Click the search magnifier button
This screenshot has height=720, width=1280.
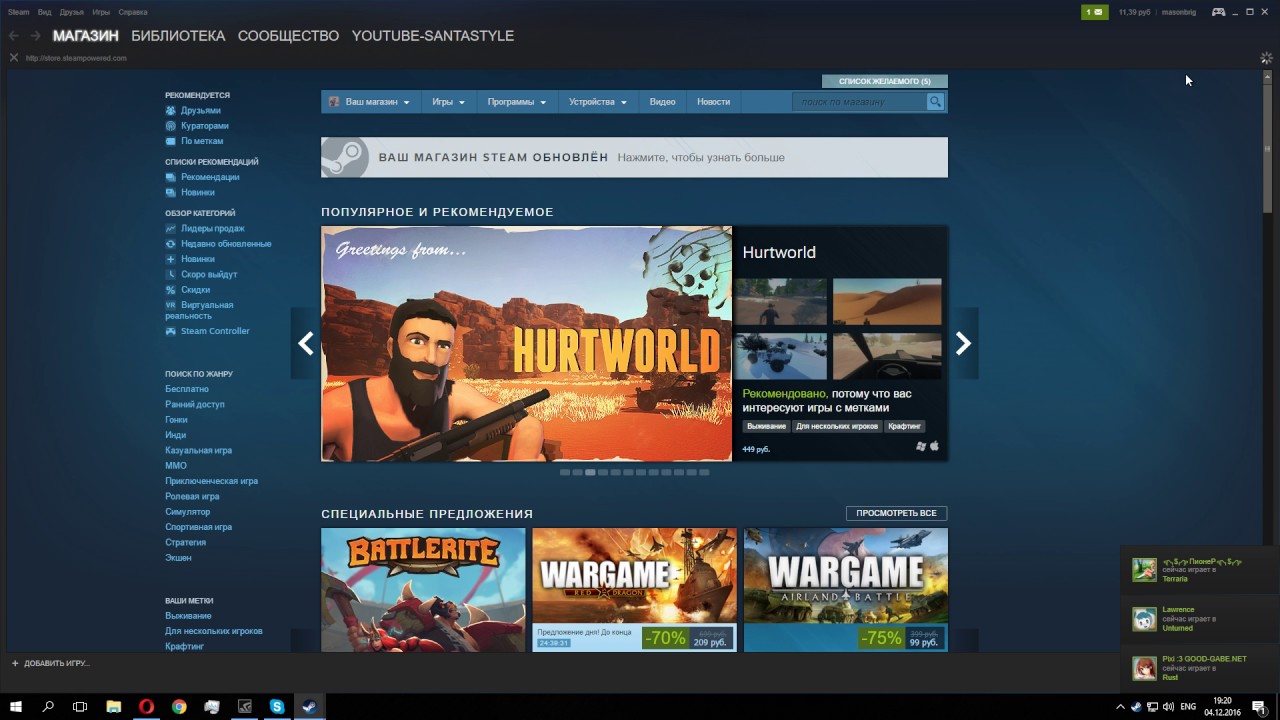point(935,102)
